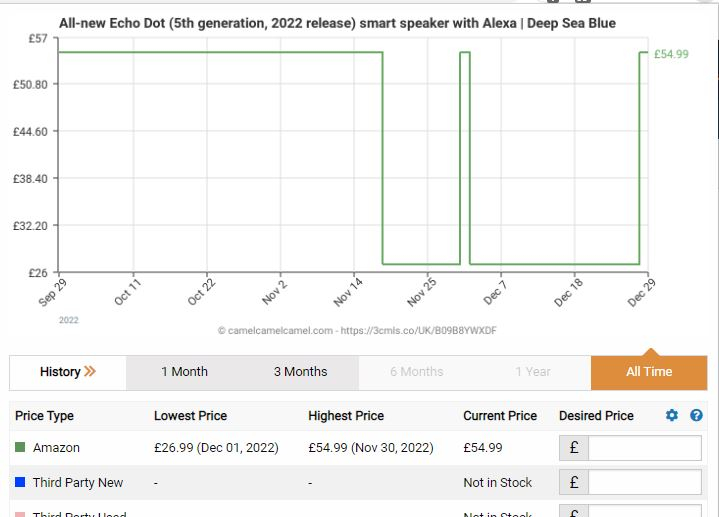The height and width of the screenshot is (517, 719).
Task: Select the 1 Month tab
Action: 184,372
